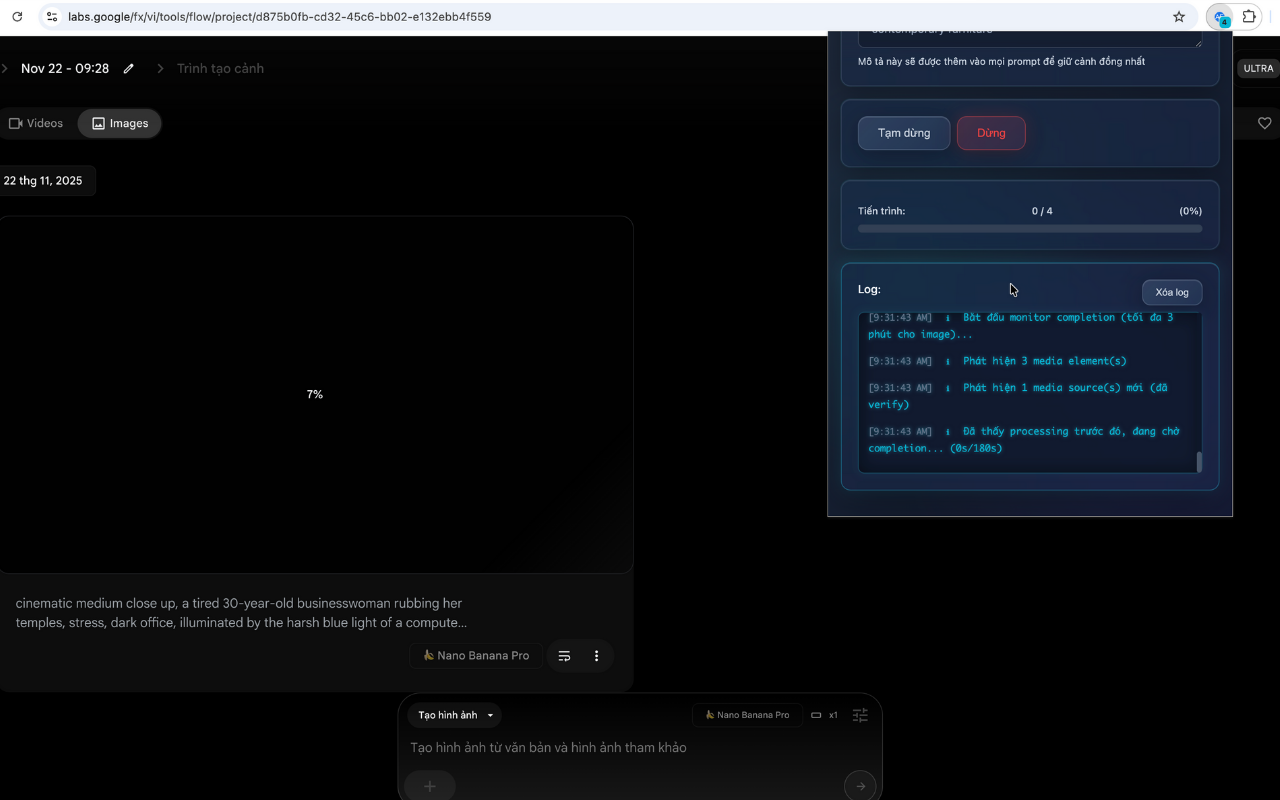Screen dimensions: 1280x800
Task: Click the '0 / 4' progress counter
Action: point(1042,211)
